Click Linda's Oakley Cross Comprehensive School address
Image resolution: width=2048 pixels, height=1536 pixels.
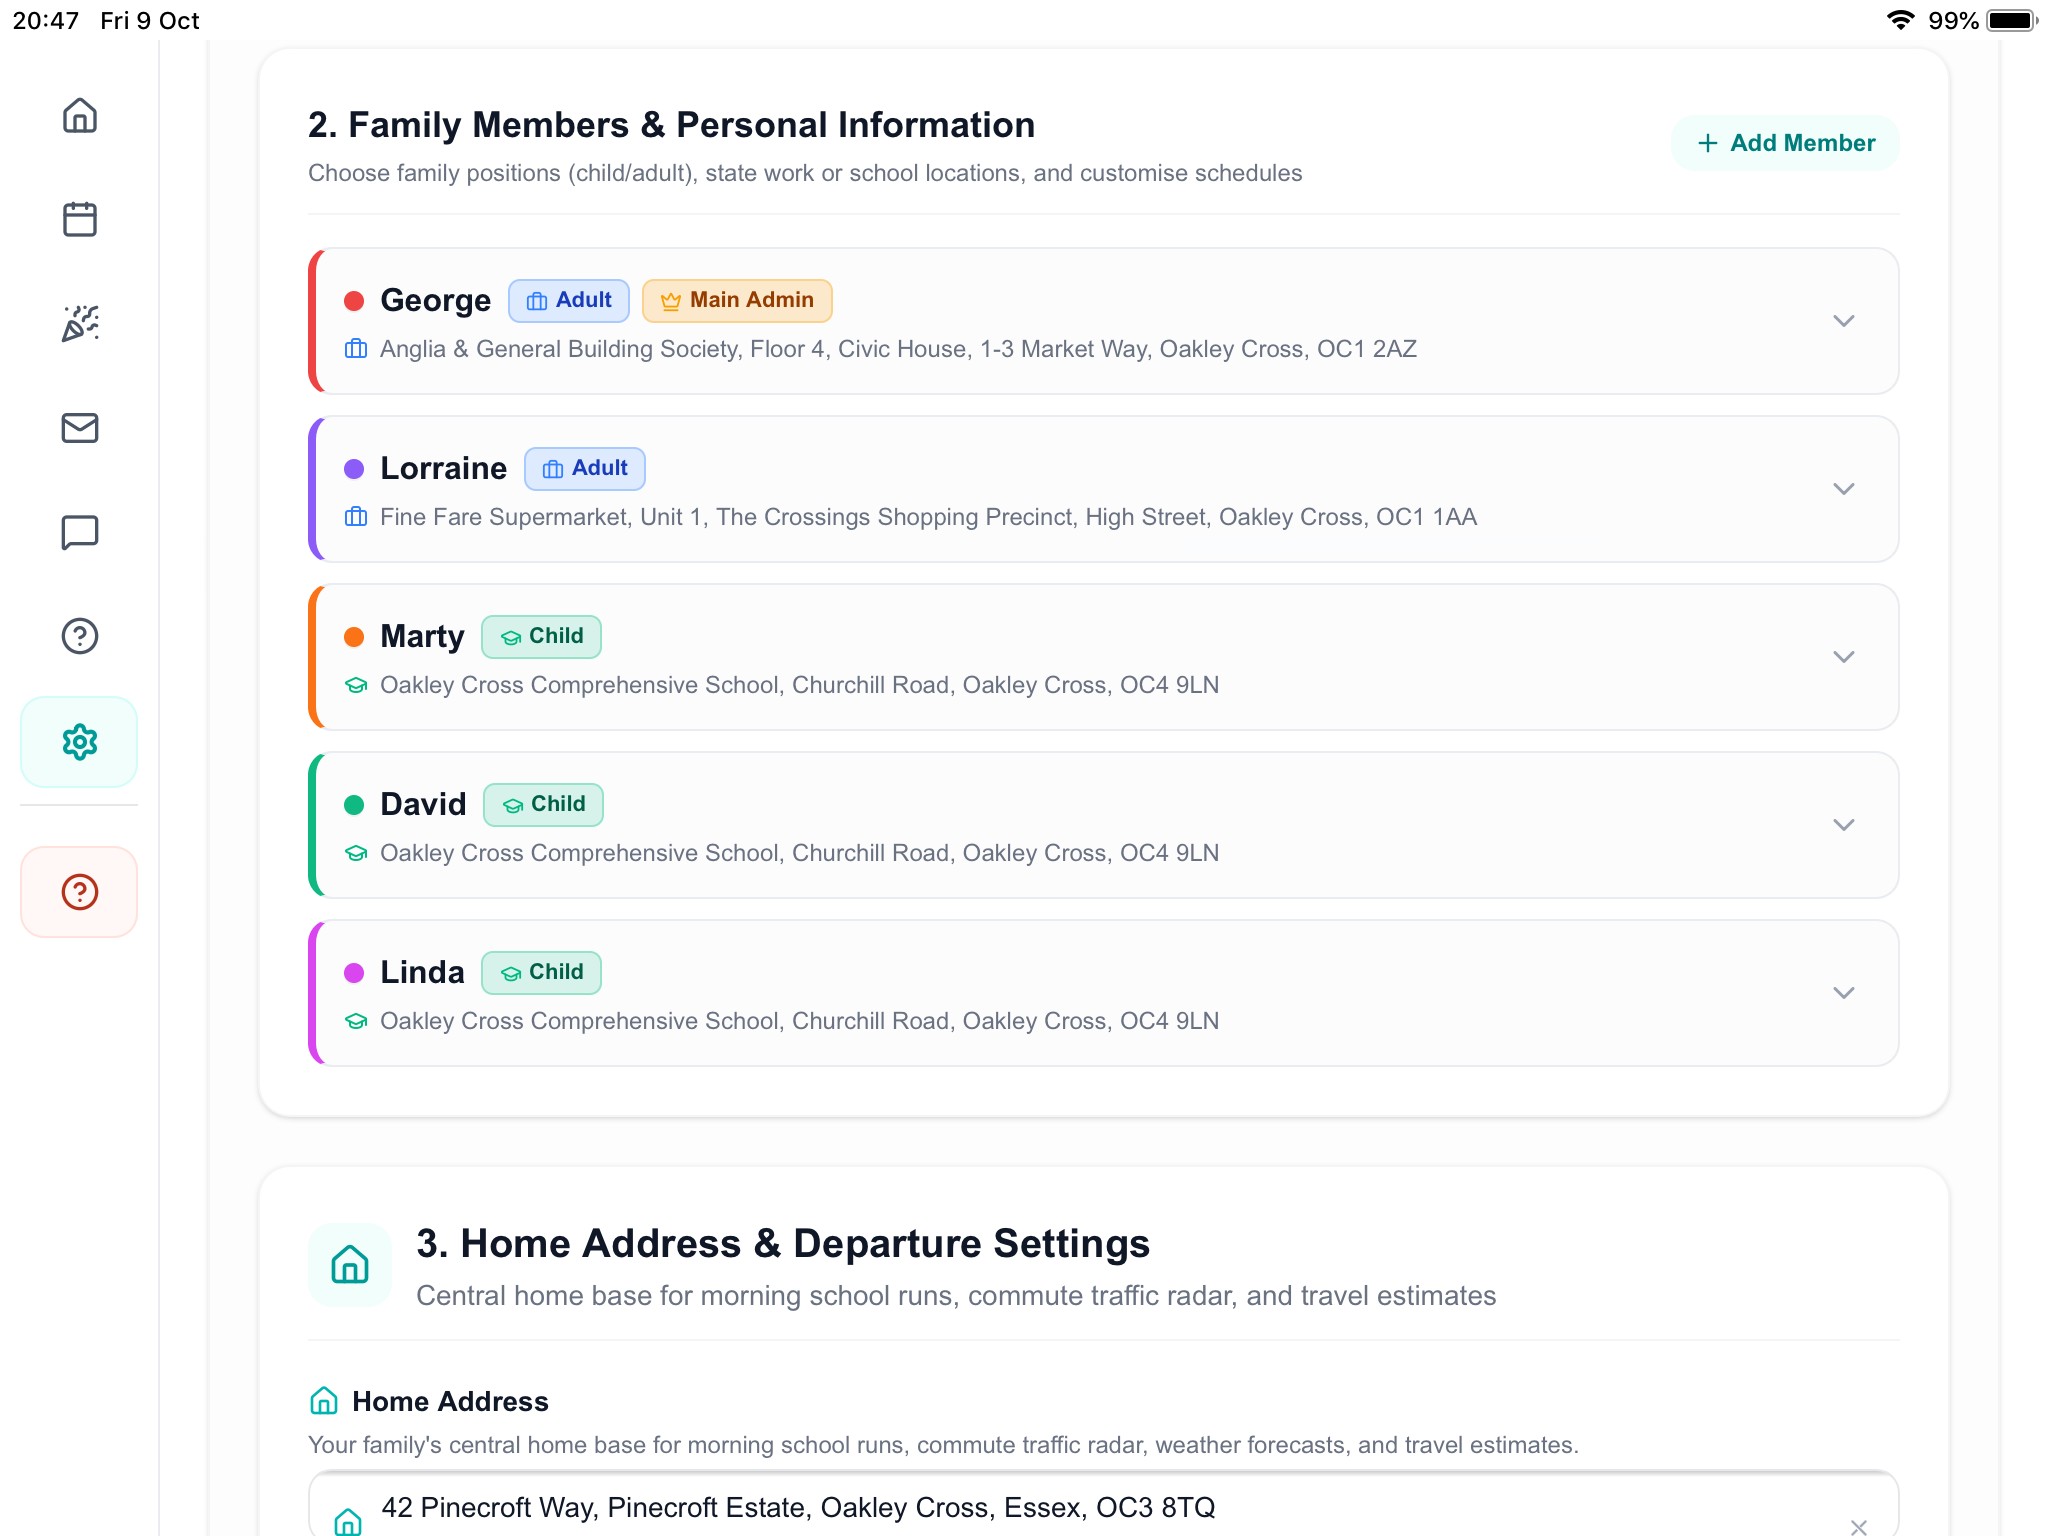coord(799,1021)
